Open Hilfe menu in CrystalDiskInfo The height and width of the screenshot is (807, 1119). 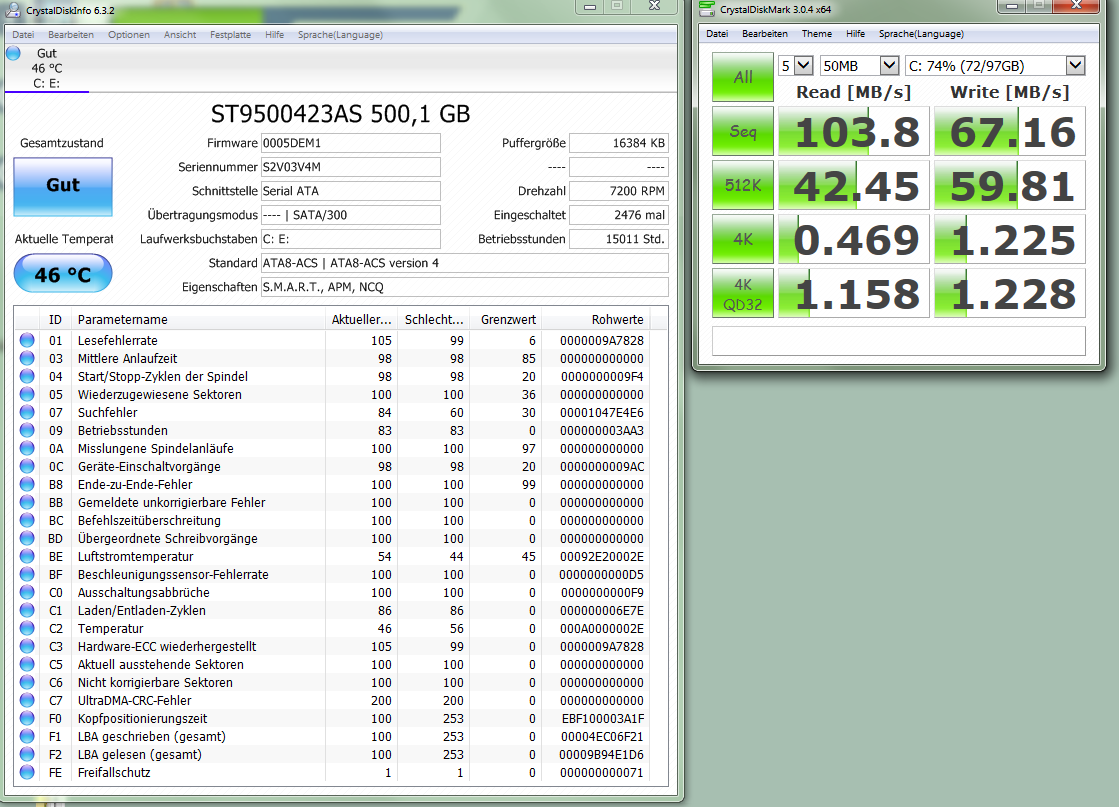pos(274,34)
